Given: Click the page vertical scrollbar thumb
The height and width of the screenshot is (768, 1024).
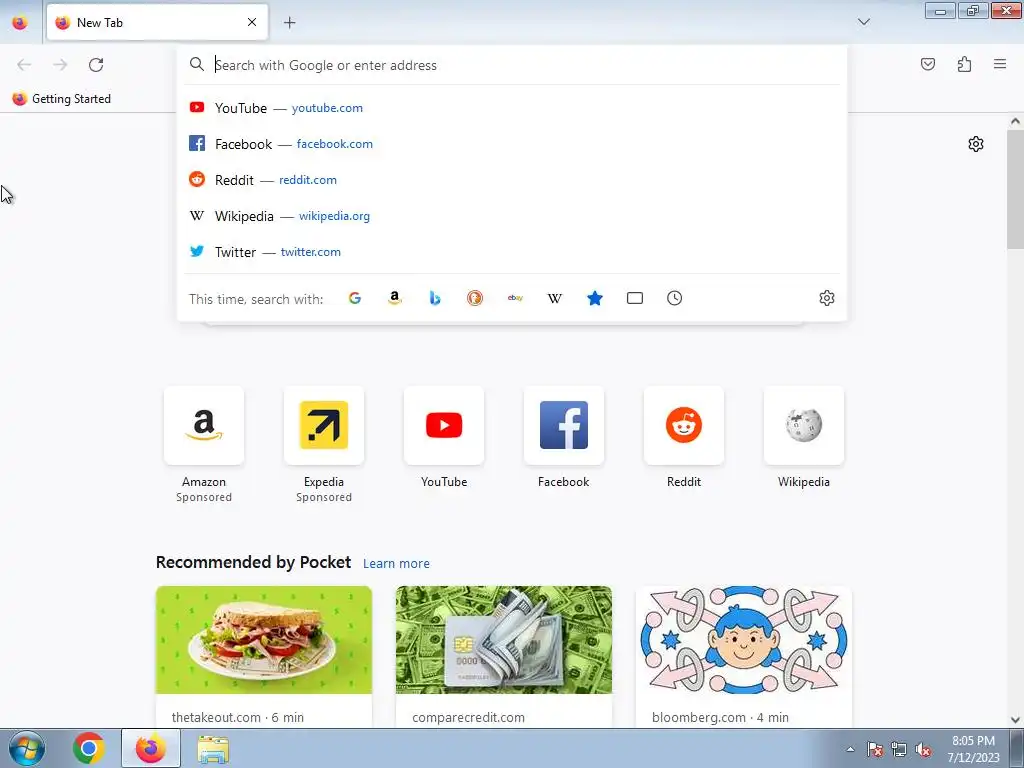Looking at the screenshot, I should click(1015, 189).
